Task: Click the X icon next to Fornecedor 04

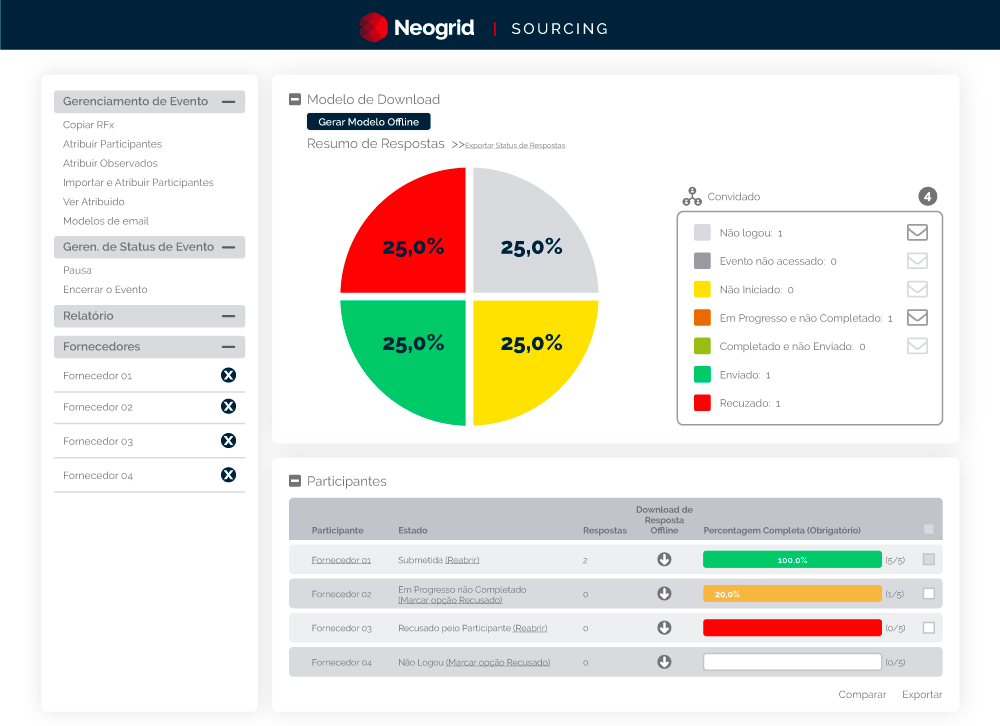Action: (x=228, y=475)
